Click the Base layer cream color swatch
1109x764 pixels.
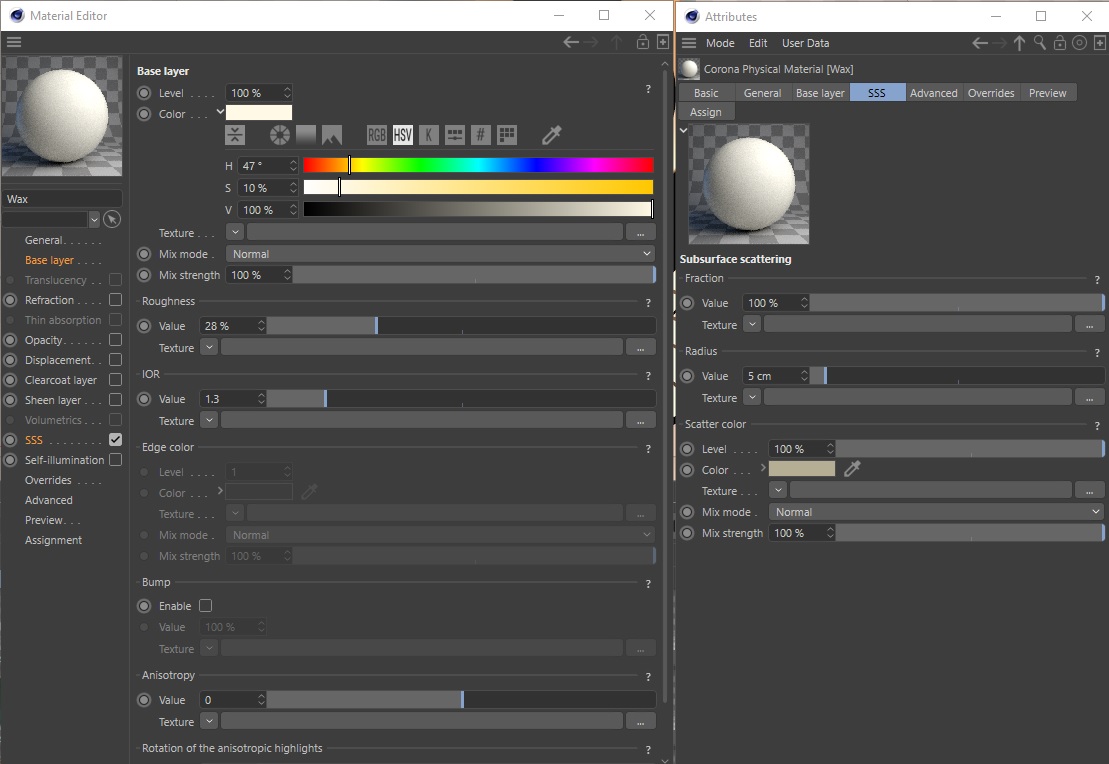[x=259, y=112]
